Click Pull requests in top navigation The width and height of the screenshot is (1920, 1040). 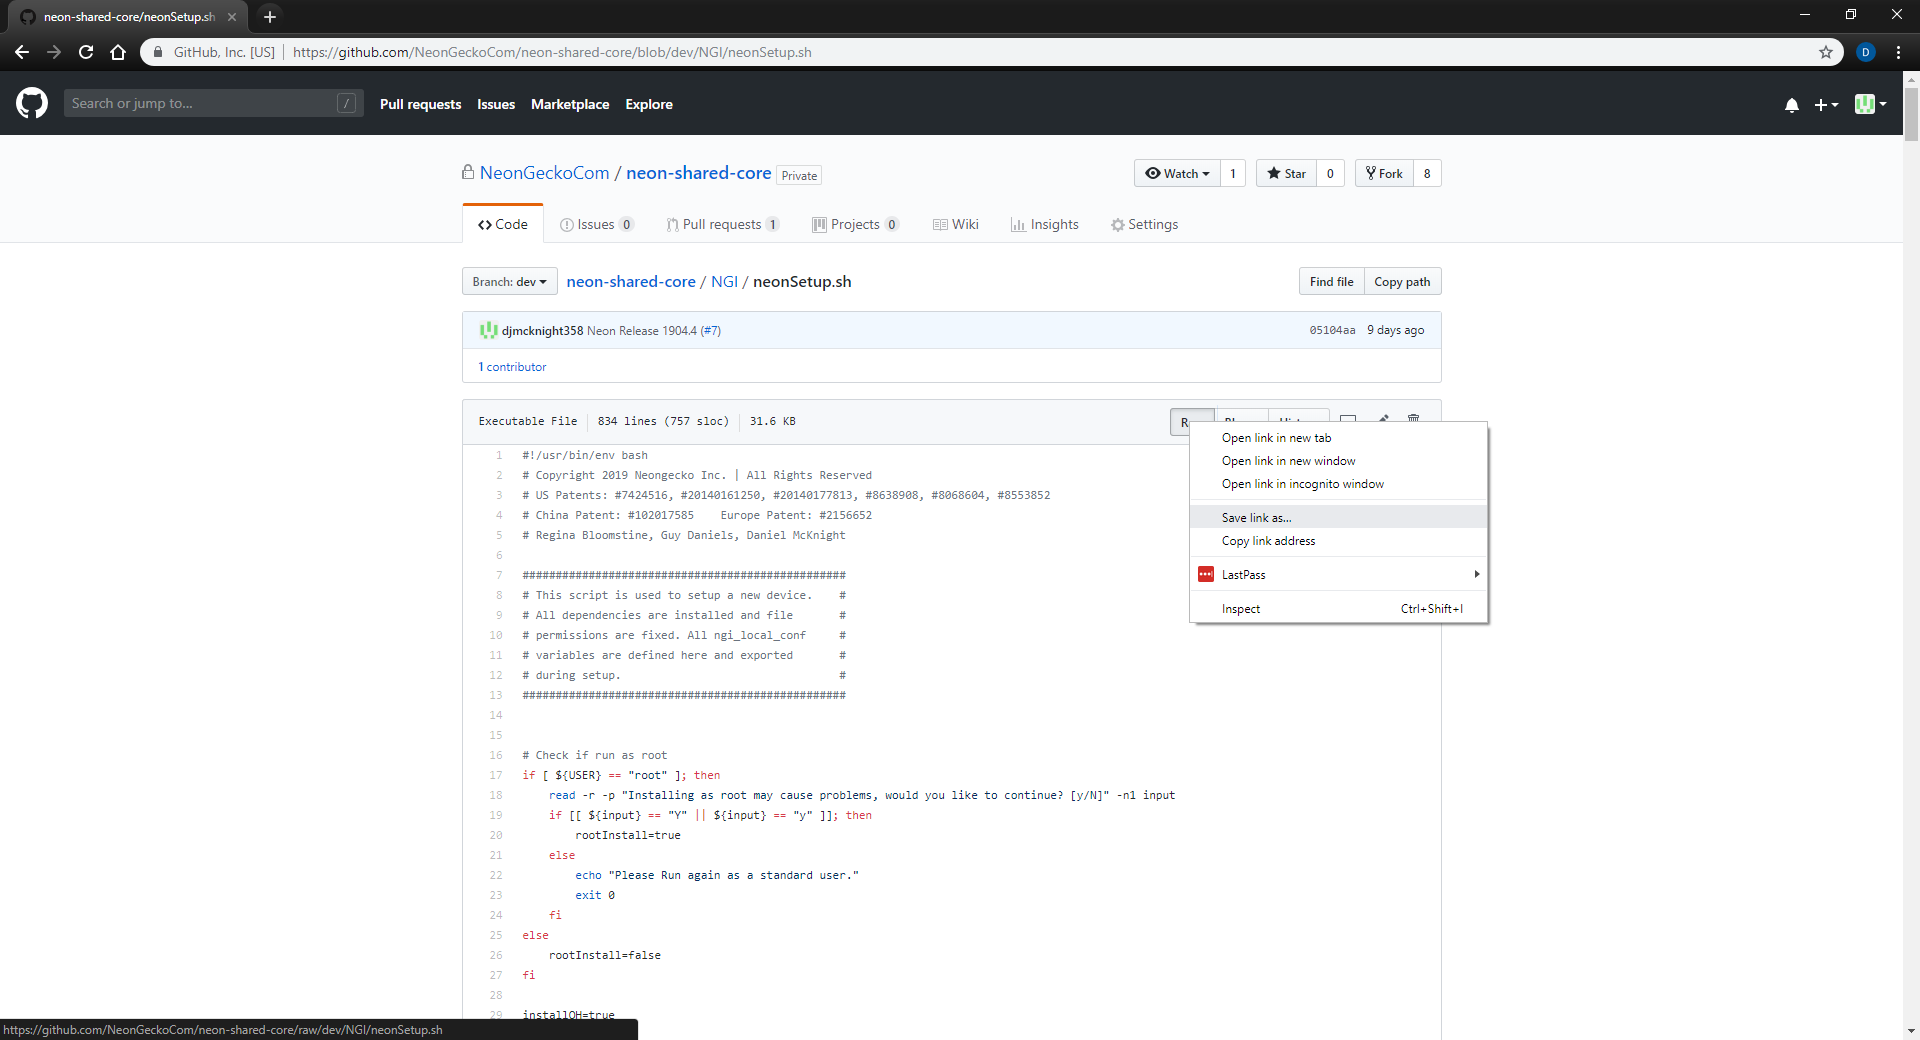point(420,104)
